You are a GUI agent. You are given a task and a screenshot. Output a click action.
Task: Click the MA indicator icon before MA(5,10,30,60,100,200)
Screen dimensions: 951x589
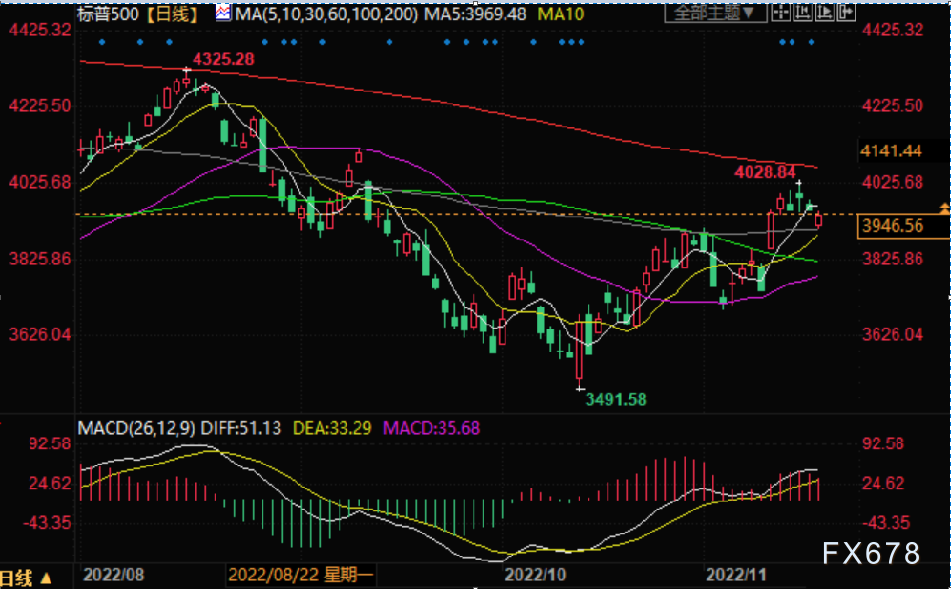pyautogui.click(x=223, y=13)
